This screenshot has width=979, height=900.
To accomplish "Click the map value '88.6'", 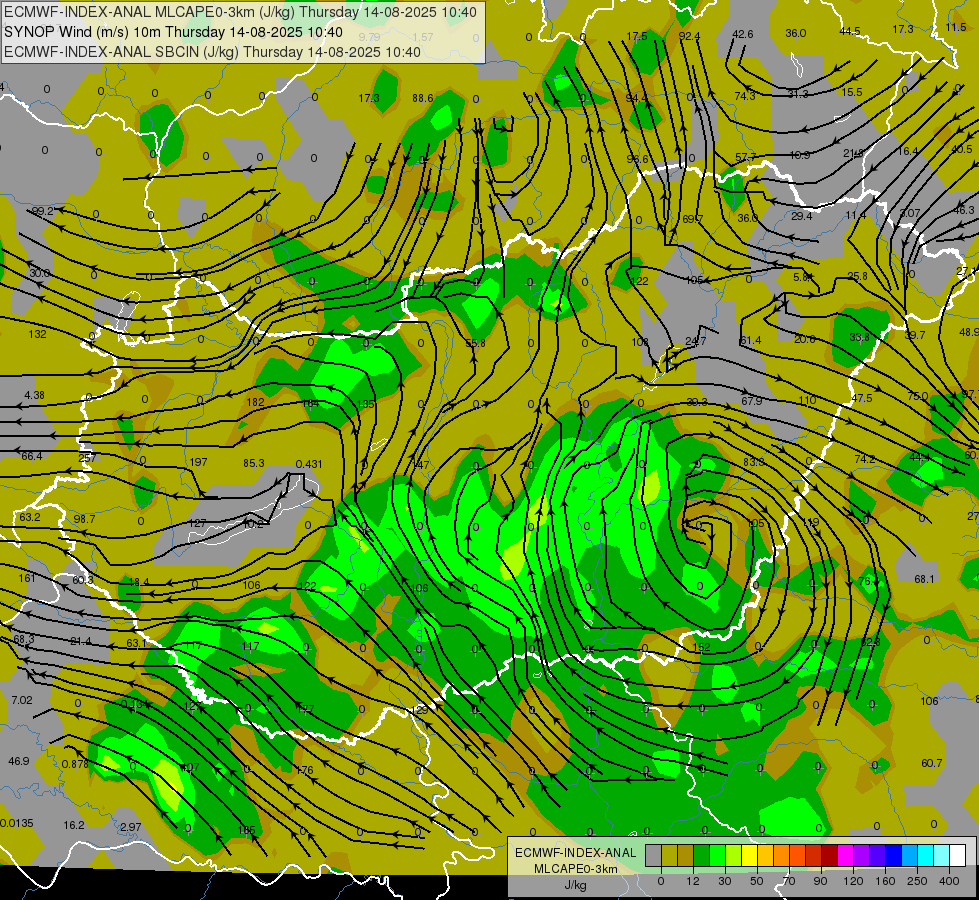I will tap(423, 98).
